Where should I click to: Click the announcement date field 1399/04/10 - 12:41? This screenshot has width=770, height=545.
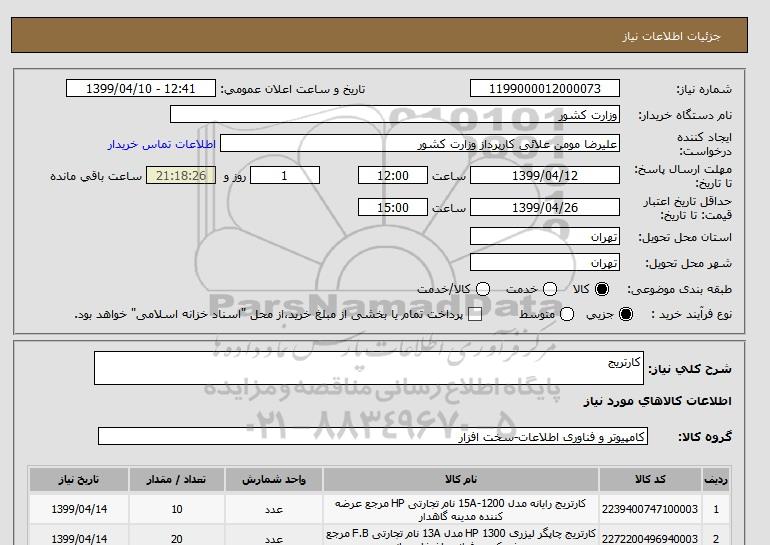pyautogui.click(x=140, y=88)
